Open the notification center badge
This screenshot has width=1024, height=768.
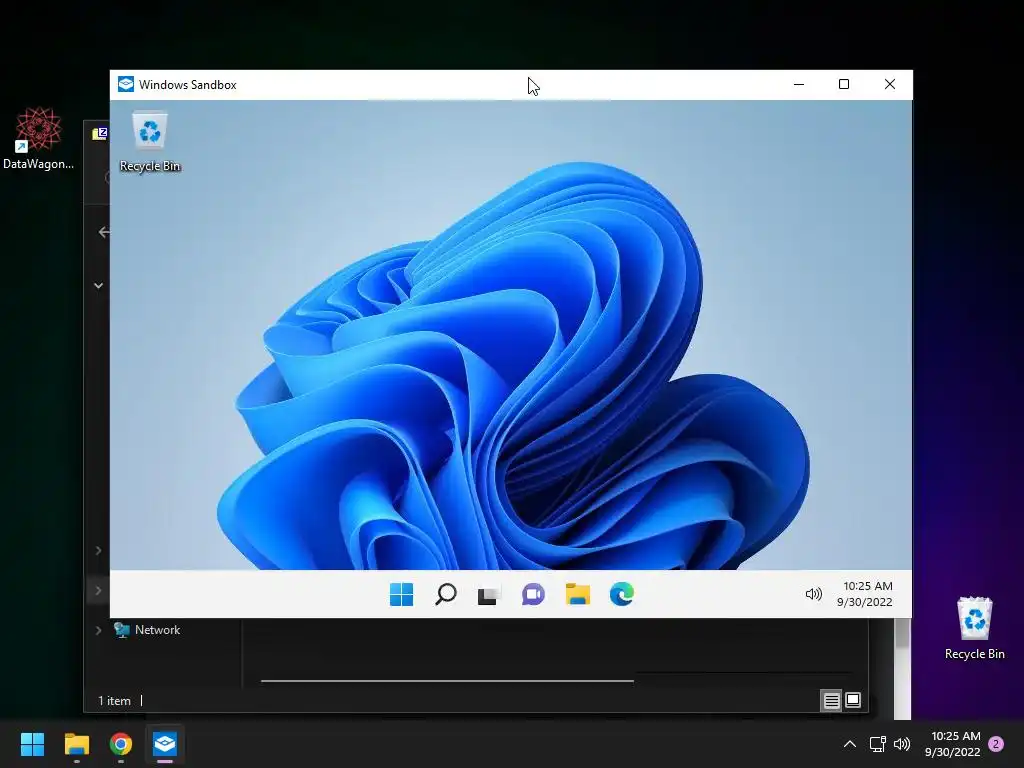[996, 744]
